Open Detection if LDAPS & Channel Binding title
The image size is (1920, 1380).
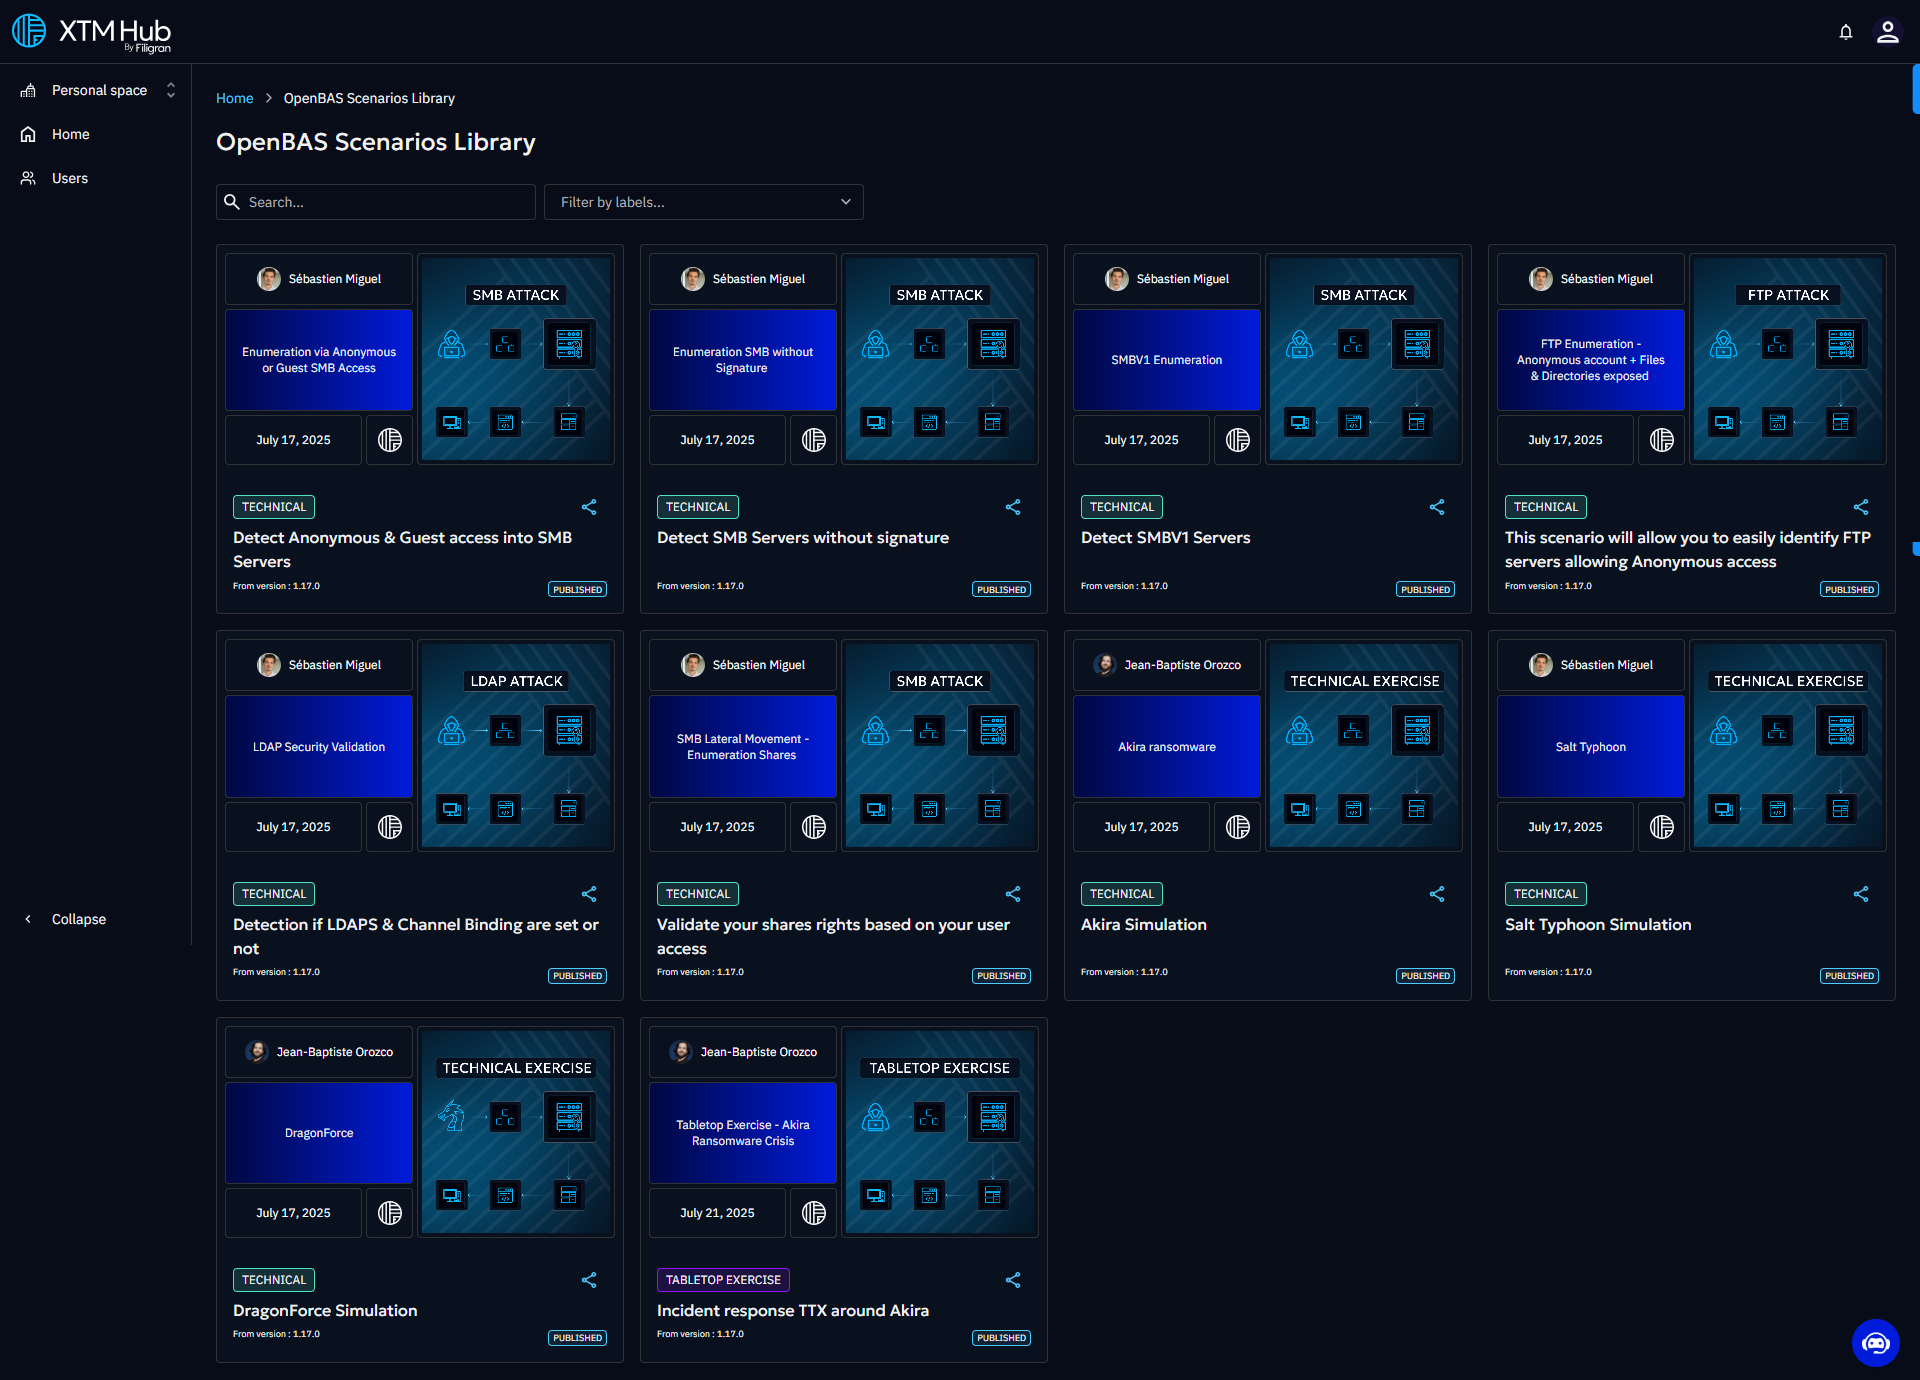click(x=416, y=936)
